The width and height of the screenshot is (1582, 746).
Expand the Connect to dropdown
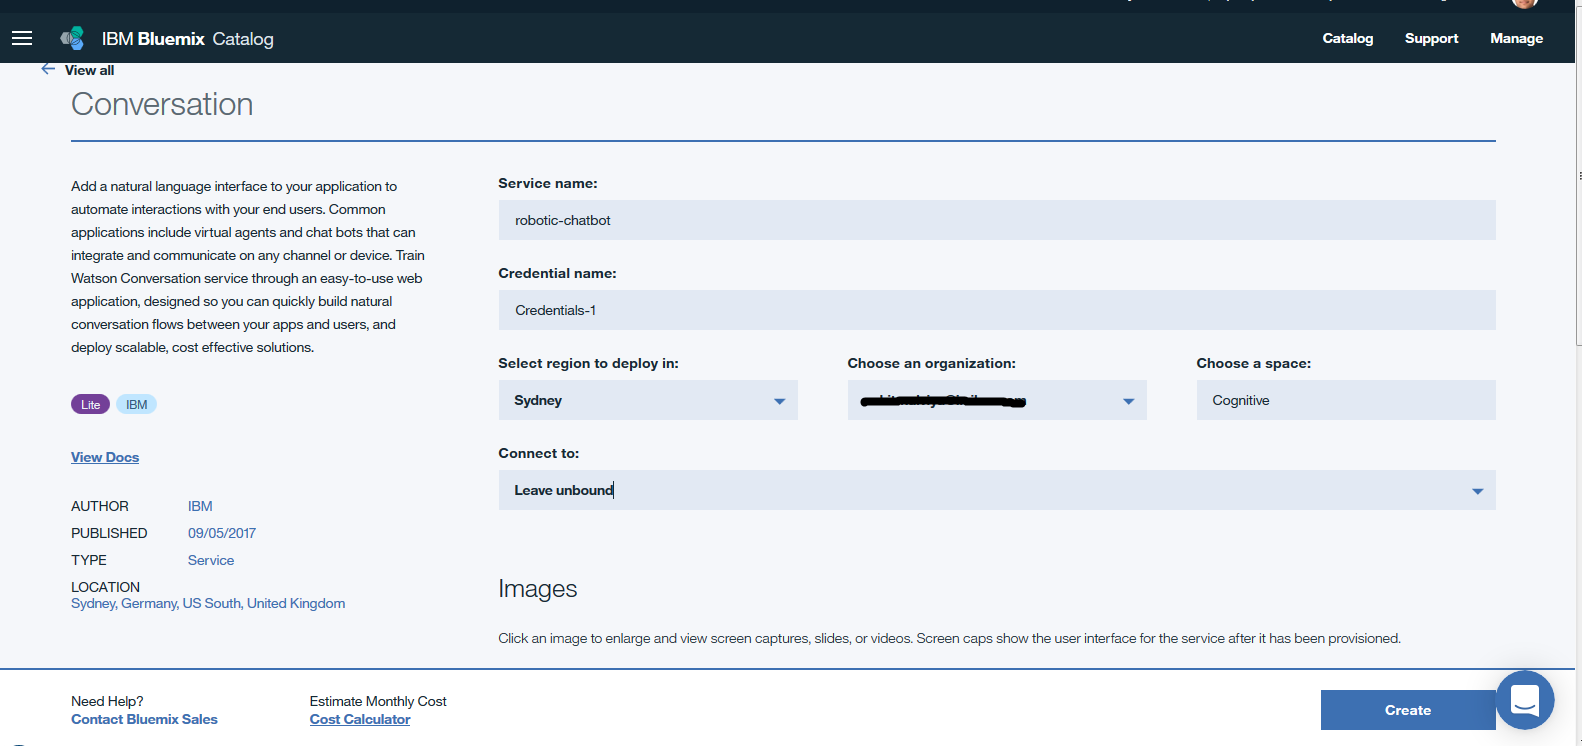pyautogui.click(x=997, y=490)
